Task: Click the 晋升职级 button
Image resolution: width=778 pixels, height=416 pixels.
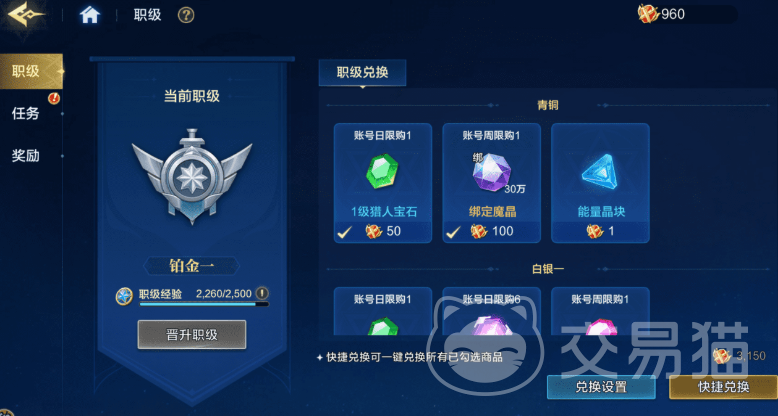Action: [192, 335]
